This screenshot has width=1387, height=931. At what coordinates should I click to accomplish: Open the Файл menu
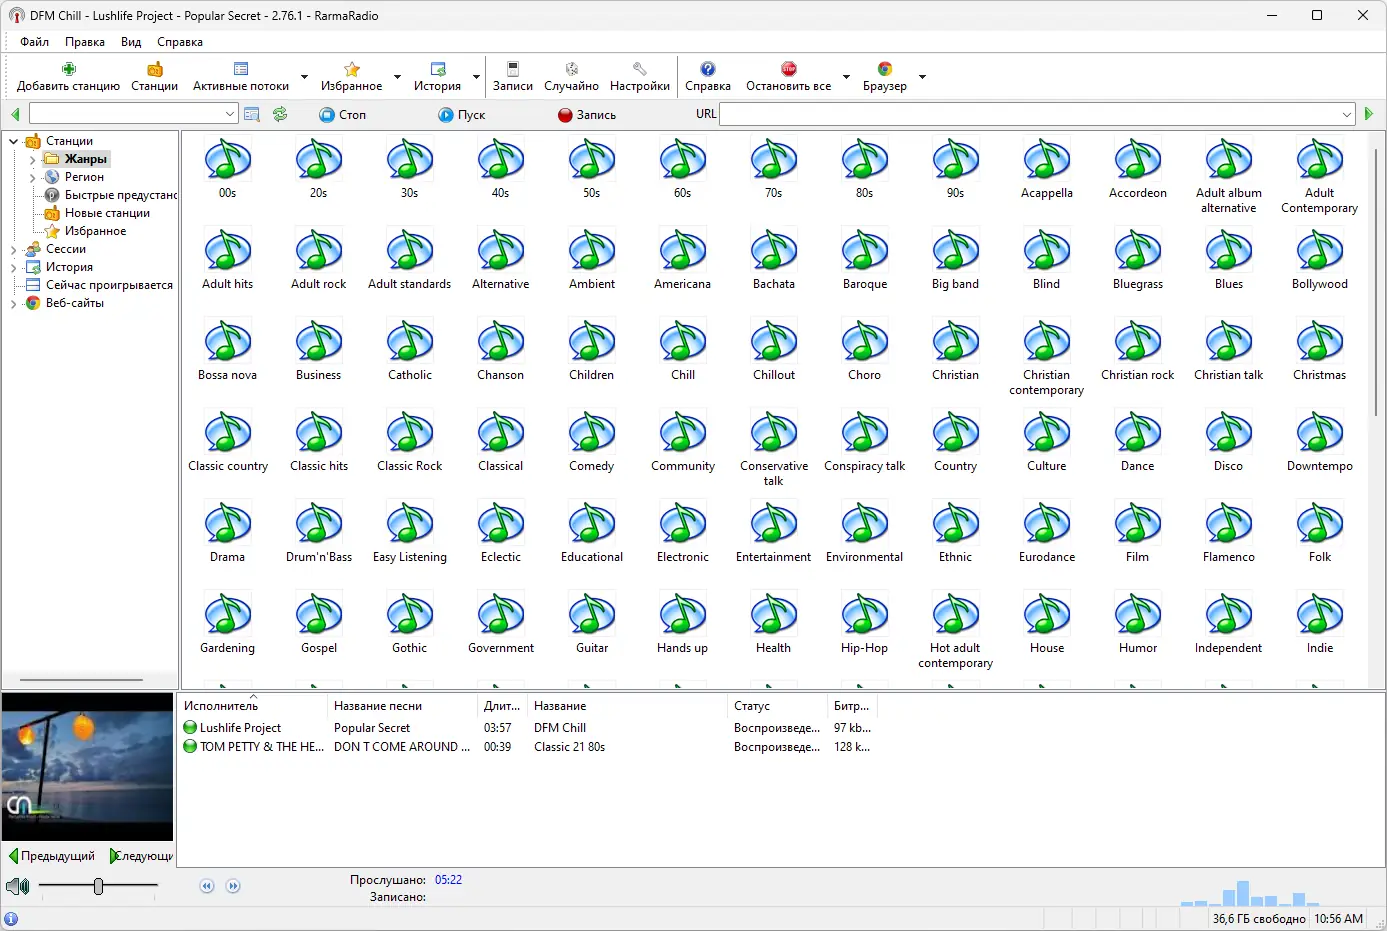(x=34, y=42)
